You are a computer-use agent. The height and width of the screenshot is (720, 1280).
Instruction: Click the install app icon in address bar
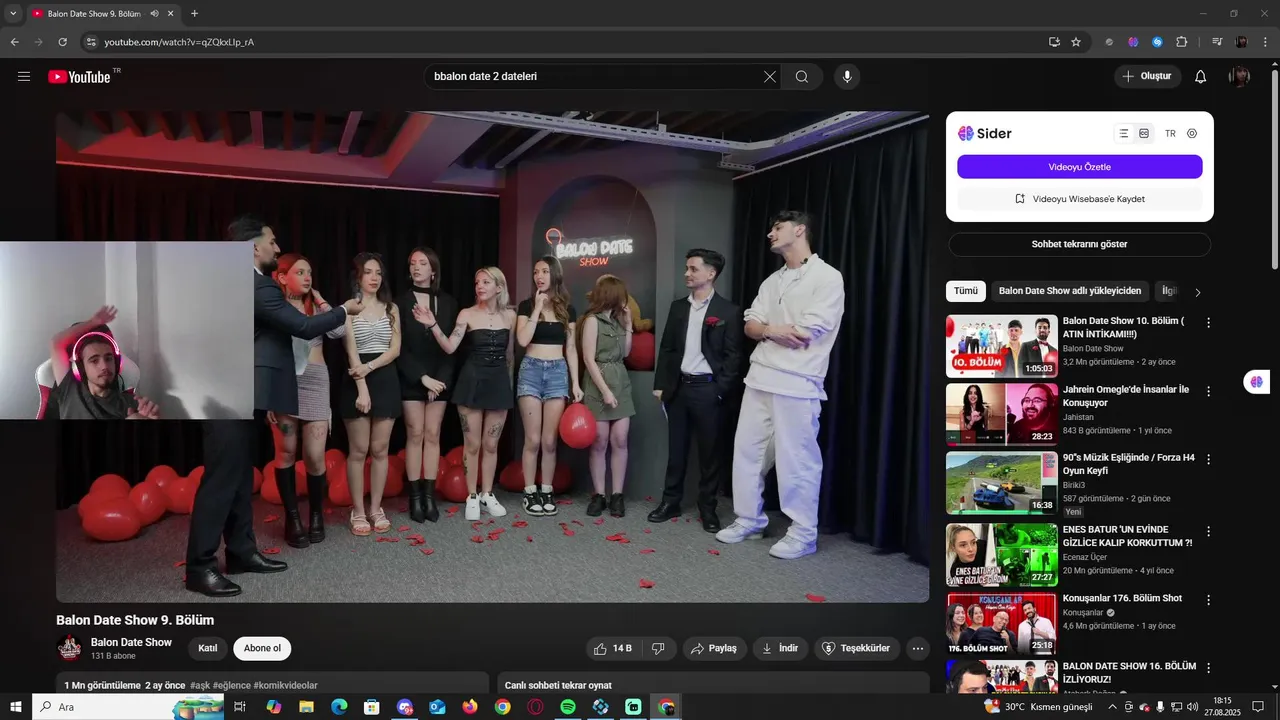[x=1054, y=42]
